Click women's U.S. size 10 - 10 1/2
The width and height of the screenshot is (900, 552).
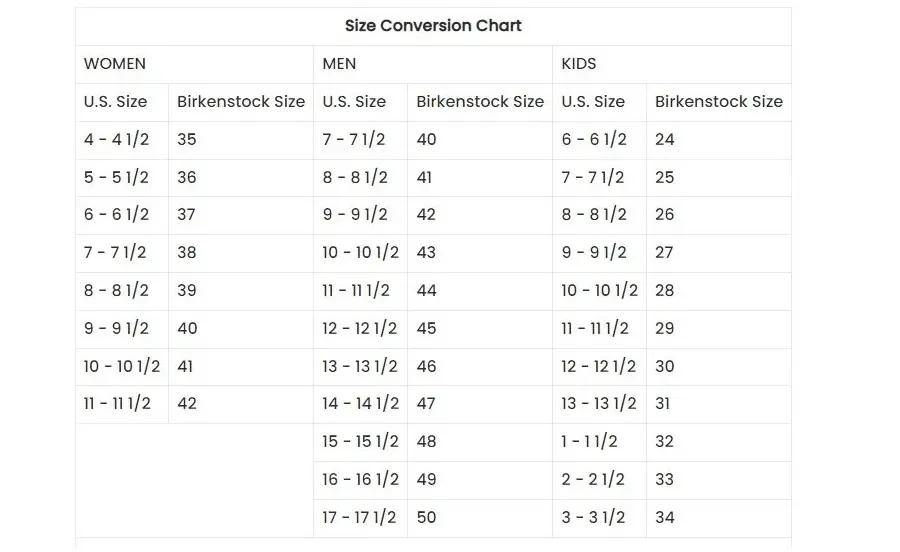122,366
